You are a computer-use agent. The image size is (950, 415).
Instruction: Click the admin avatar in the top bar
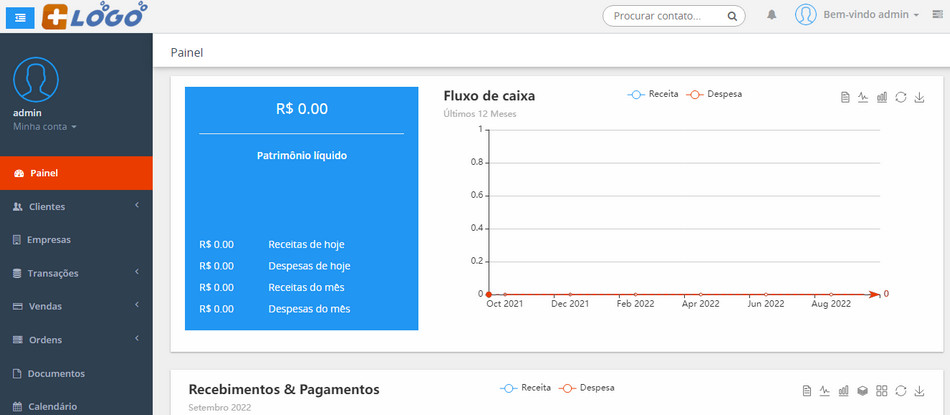pyautogui.click(x=806, y=15)
